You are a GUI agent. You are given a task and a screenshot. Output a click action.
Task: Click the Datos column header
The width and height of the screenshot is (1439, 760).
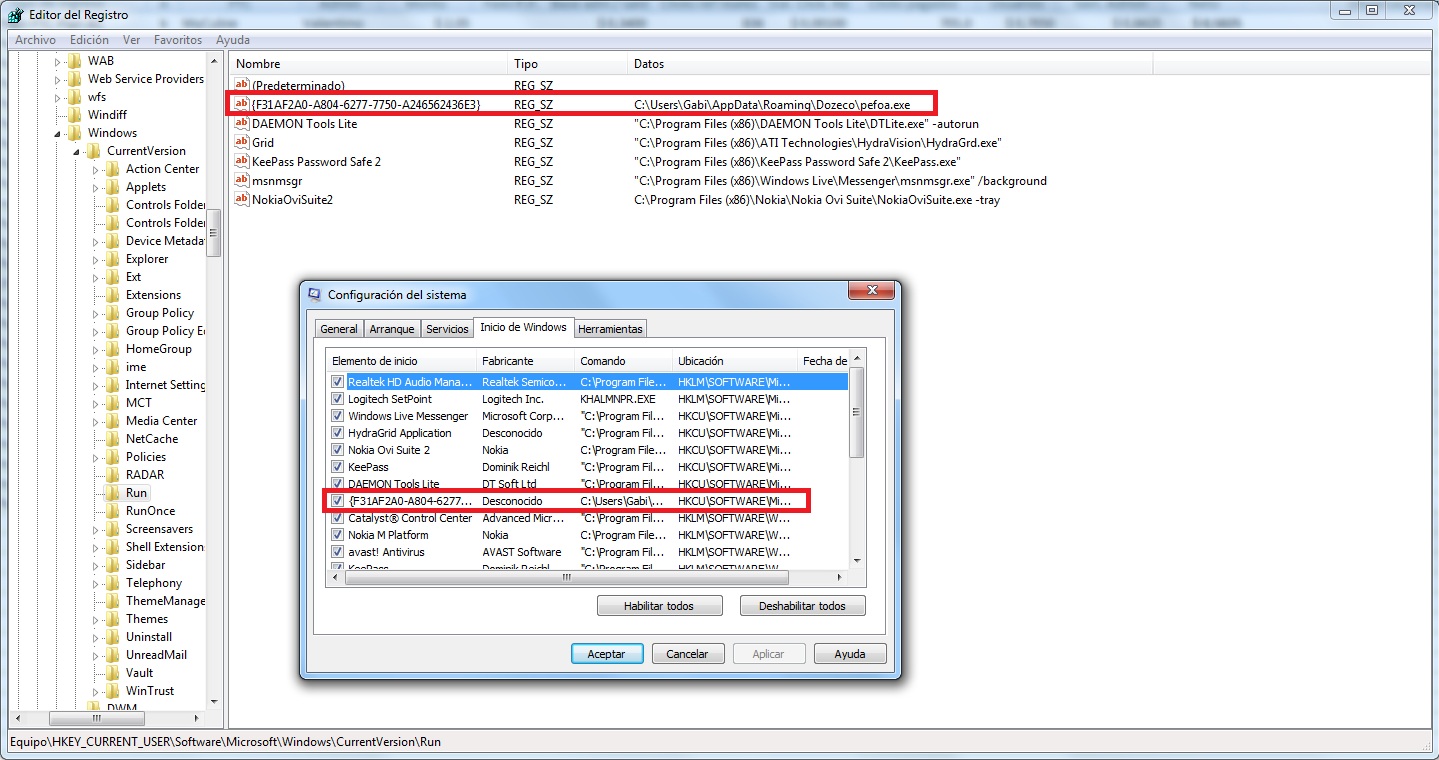click(x=649, y=64)
